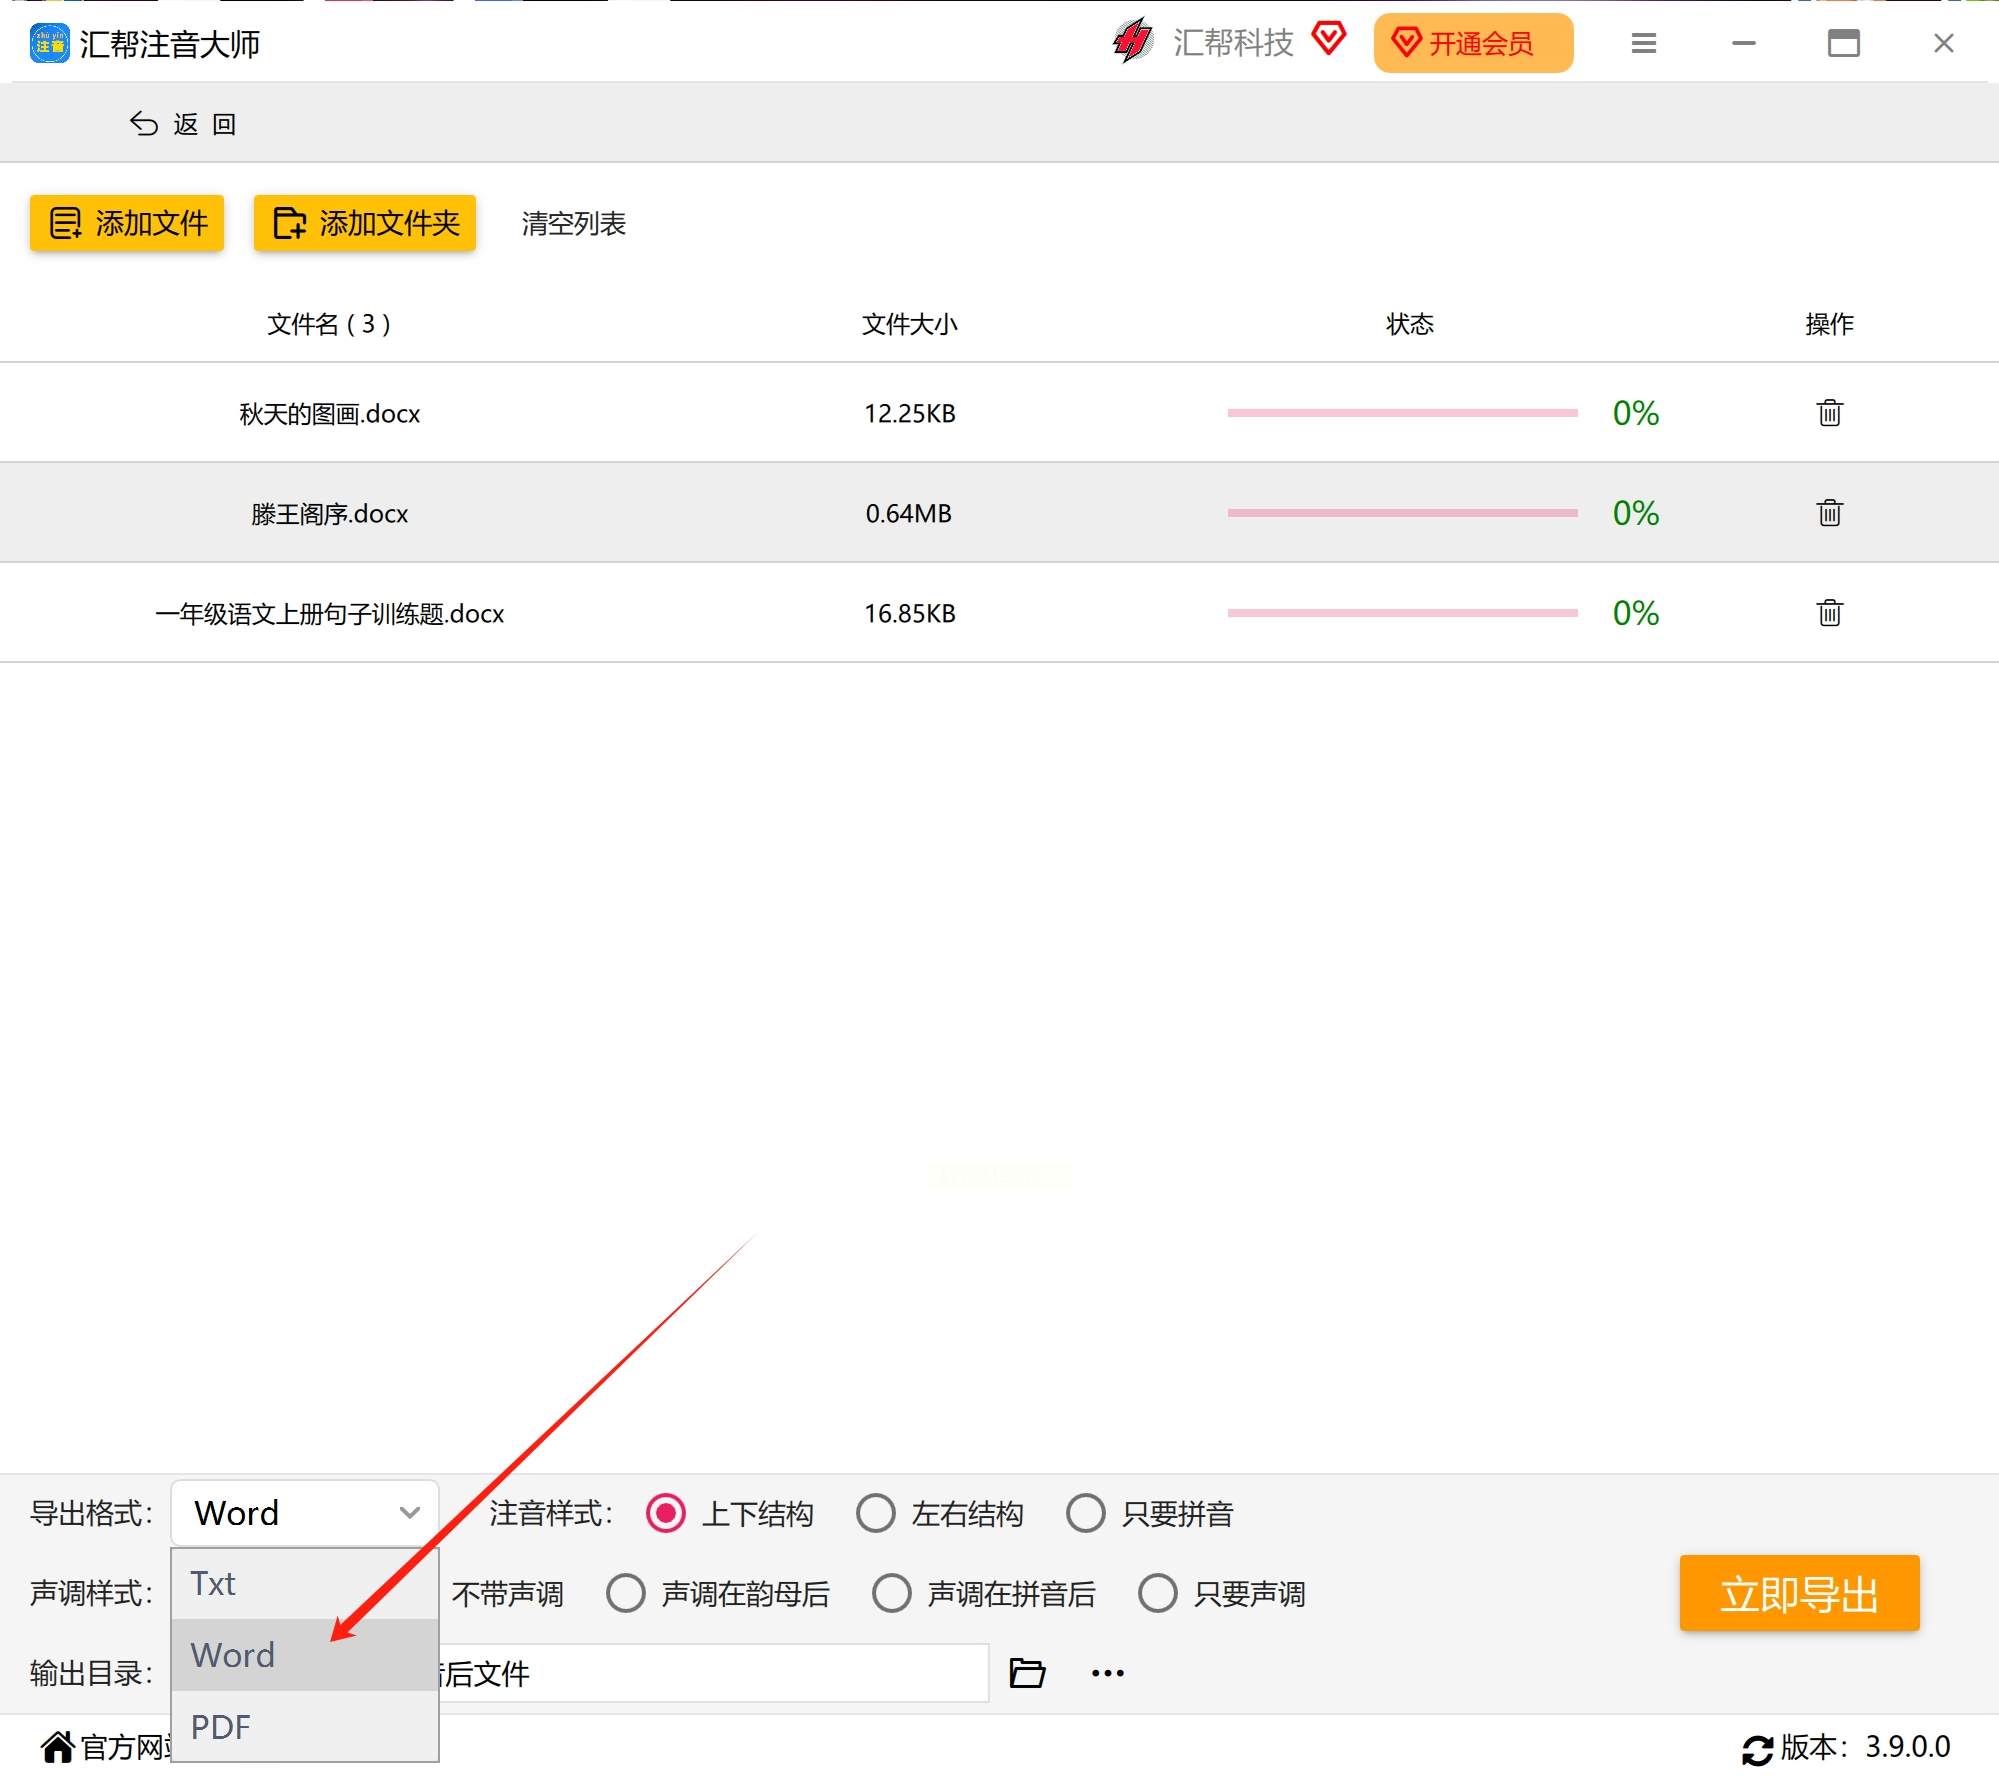Expand the 导出格式 Word dropdown
The height and width of the screenshot is (1779, 1999).
tap(305, 1513)
